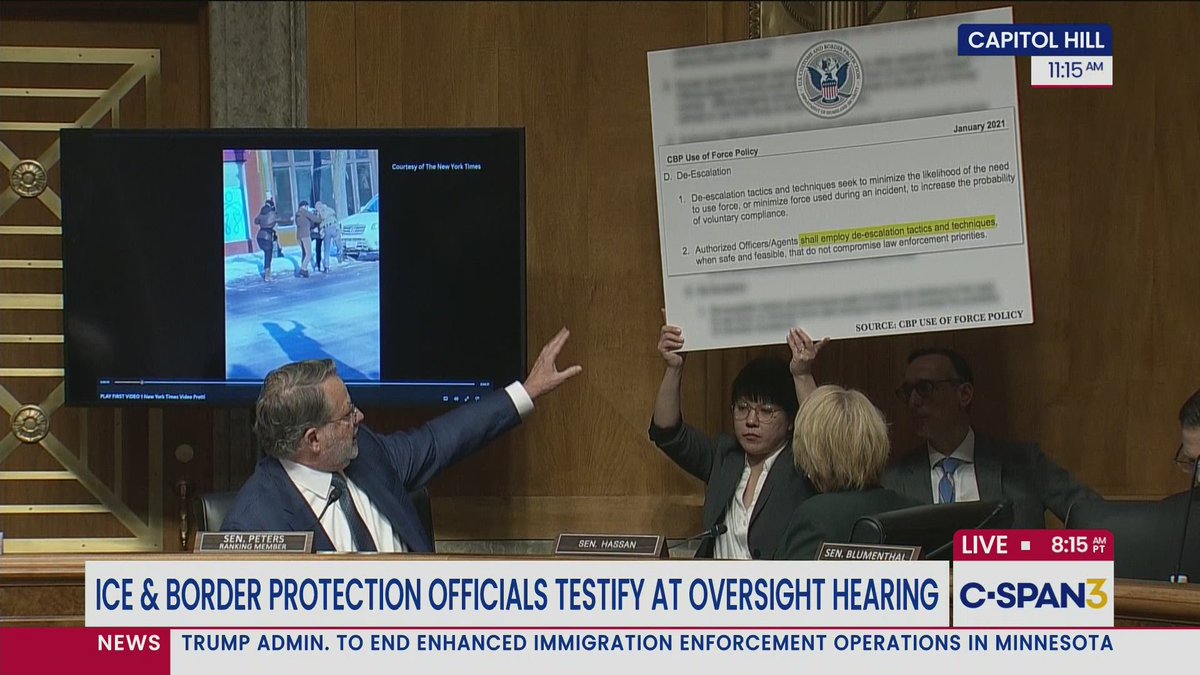The width and height of the screenshot is (1200, 675).
Task: Click the SEN. BLUMENTHAL nameplate
Action: tap(868, 552)
